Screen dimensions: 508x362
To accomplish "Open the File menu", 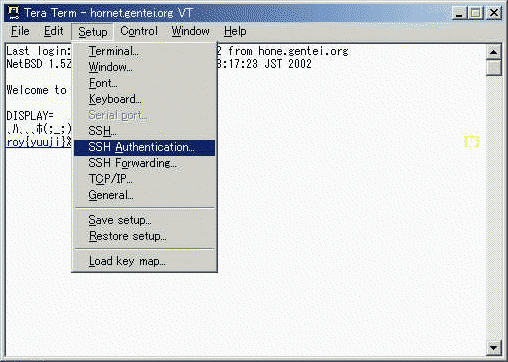I will [x=20, y=31].
